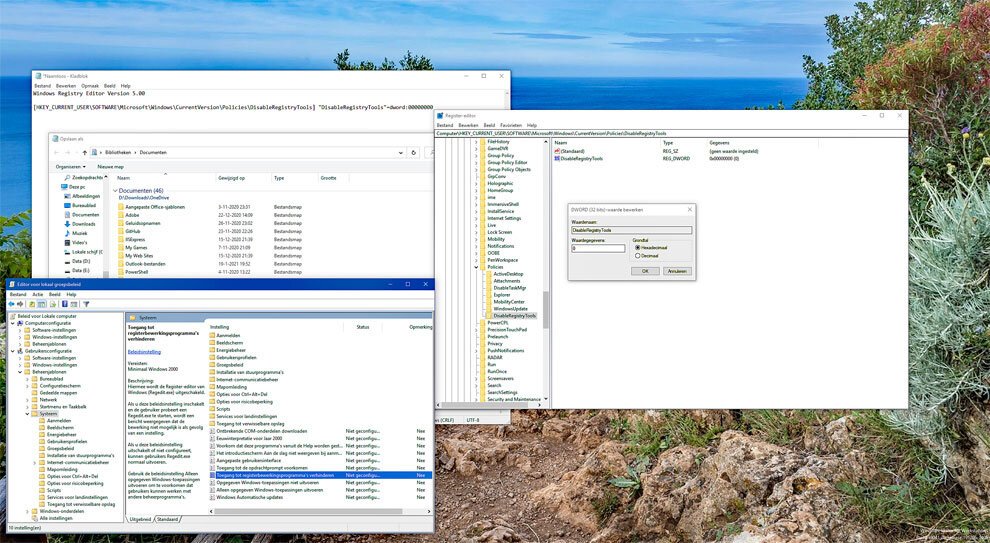Click forward arrow in Group Policy toolbar
Image resolution: width=990 pixels, height=543 pixels.
[20, 304]
